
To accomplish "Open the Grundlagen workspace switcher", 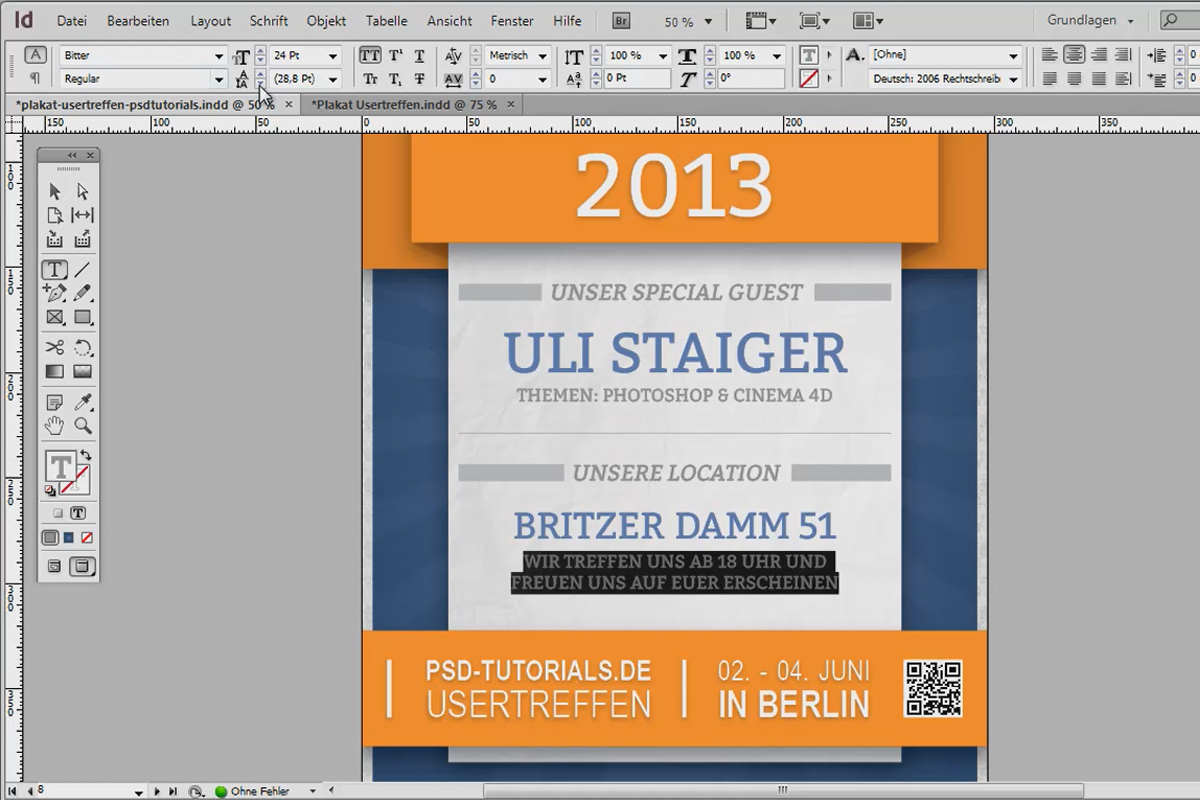I will 1091,20.
